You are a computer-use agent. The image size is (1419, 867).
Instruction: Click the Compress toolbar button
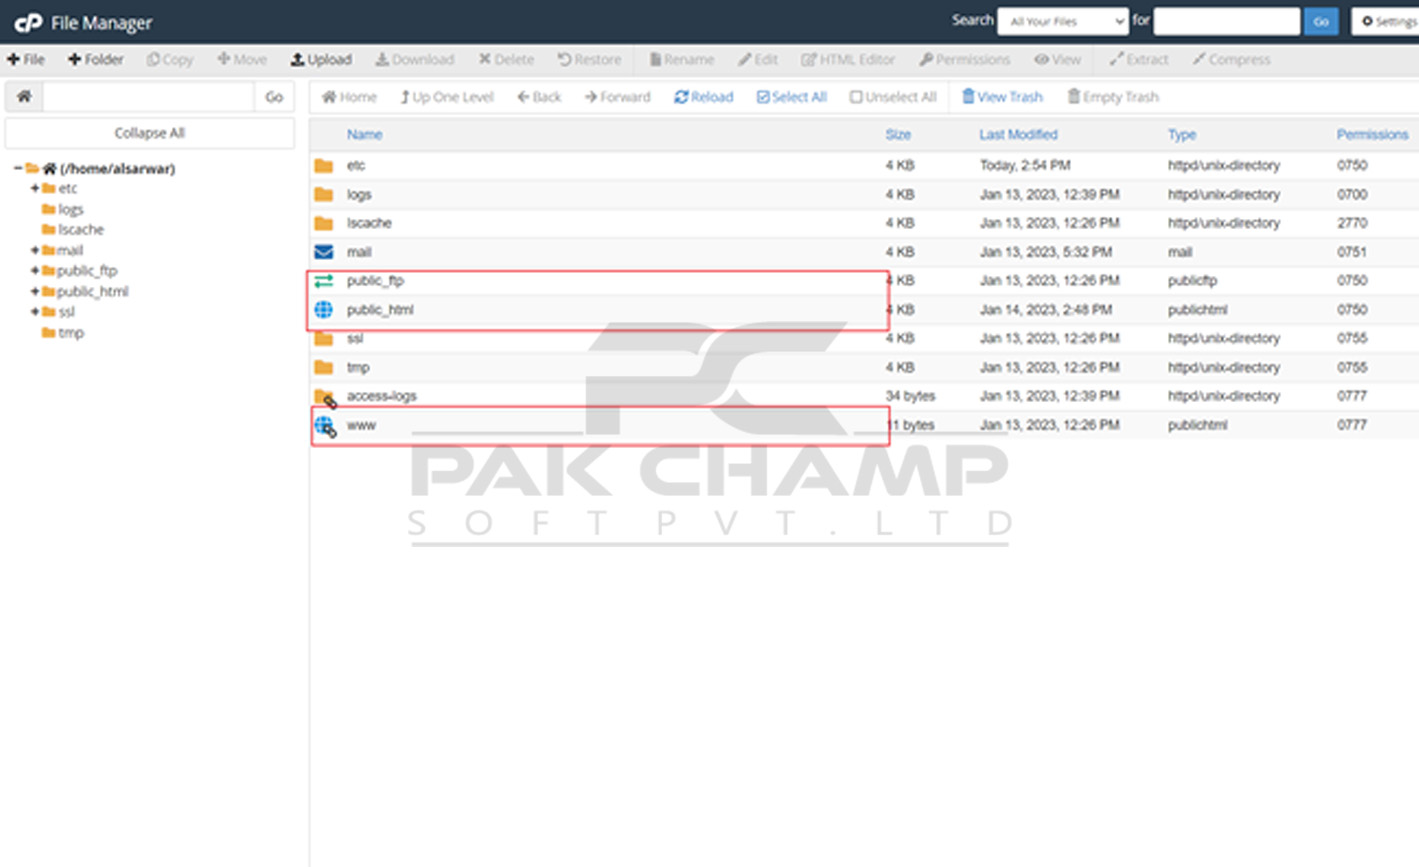[x=1232, y=60]
